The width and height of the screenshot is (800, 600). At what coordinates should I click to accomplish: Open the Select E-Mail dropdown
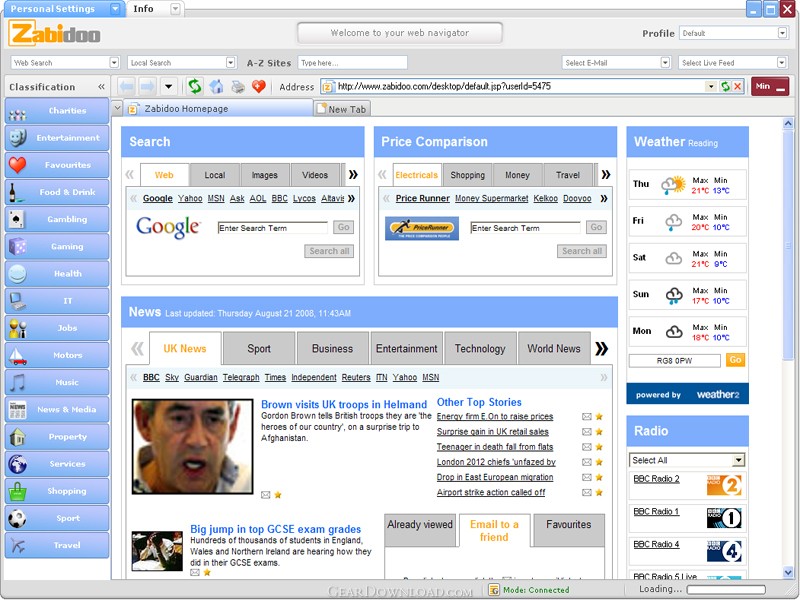665,62
